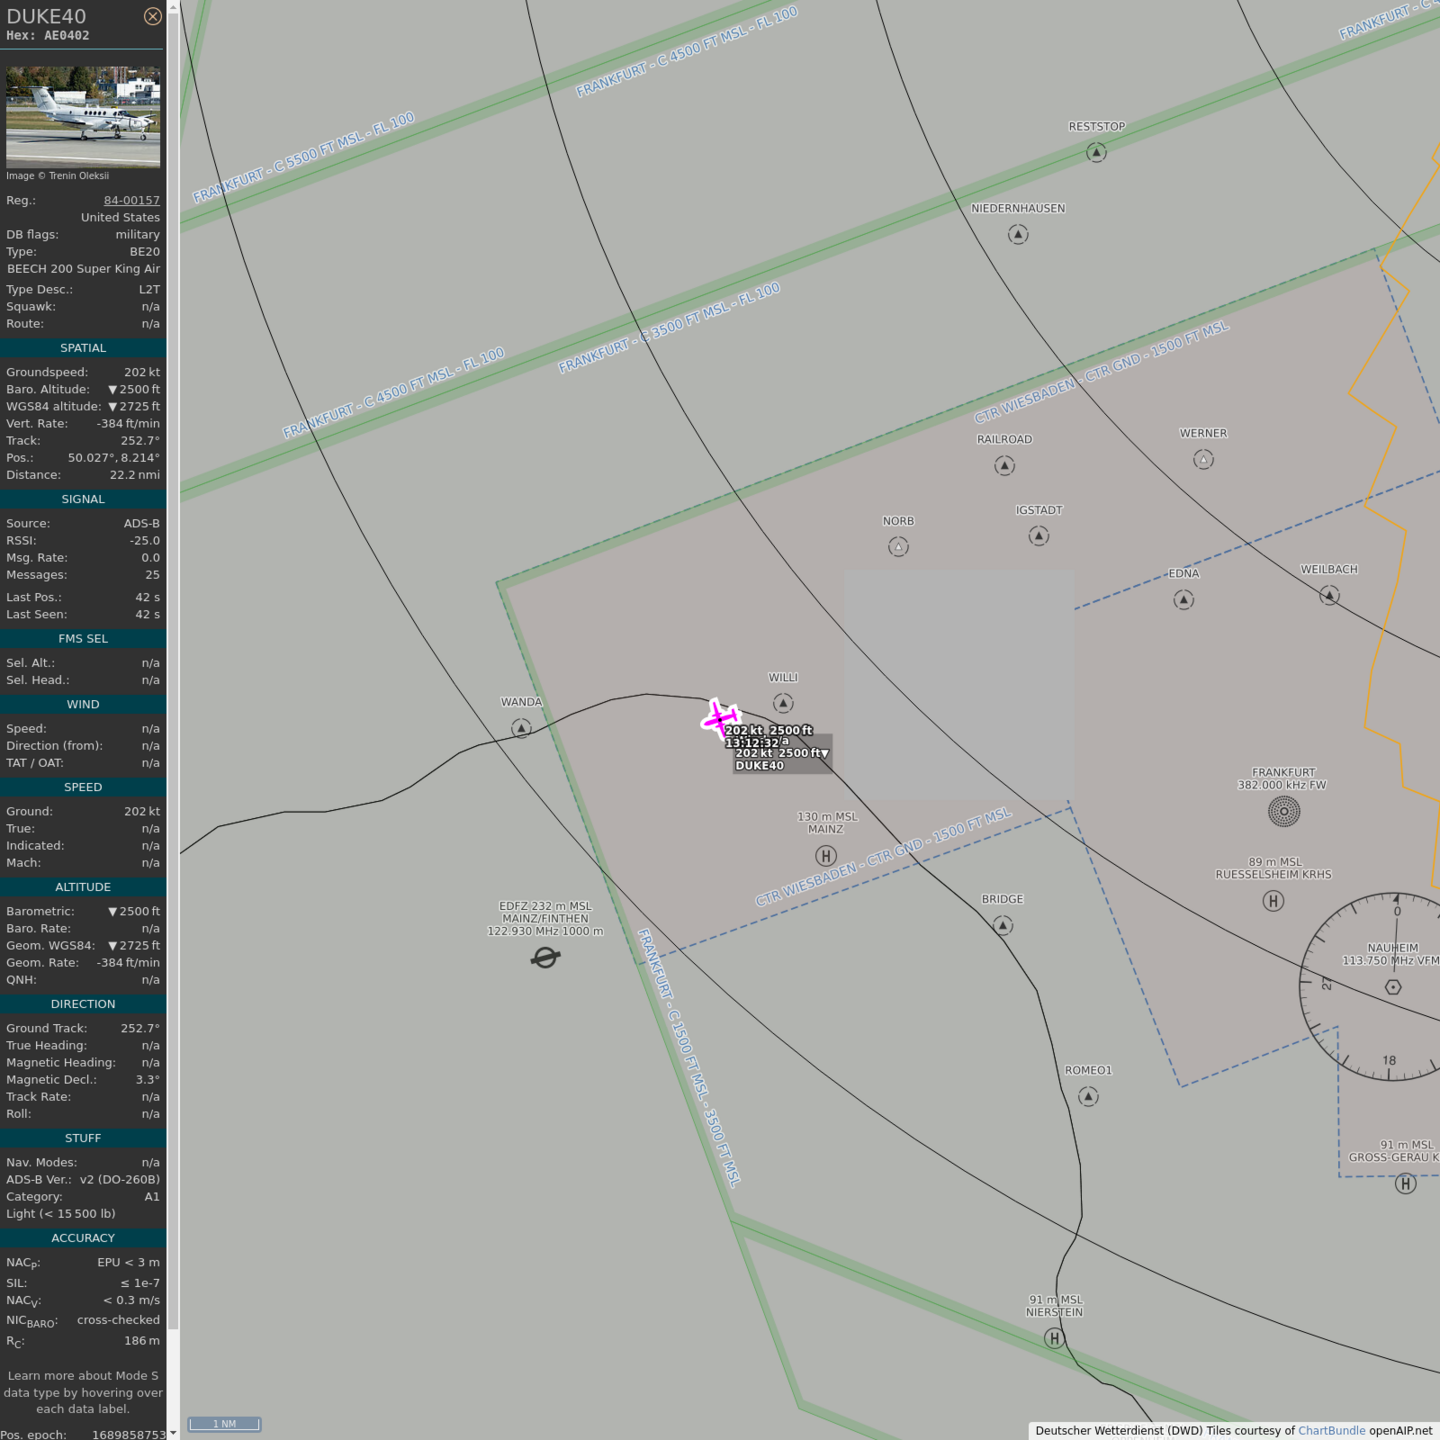Viewport: 1440px width, 1440px height.
Task: Select the Mainz heliport H icon
Action: click(826, 856)
